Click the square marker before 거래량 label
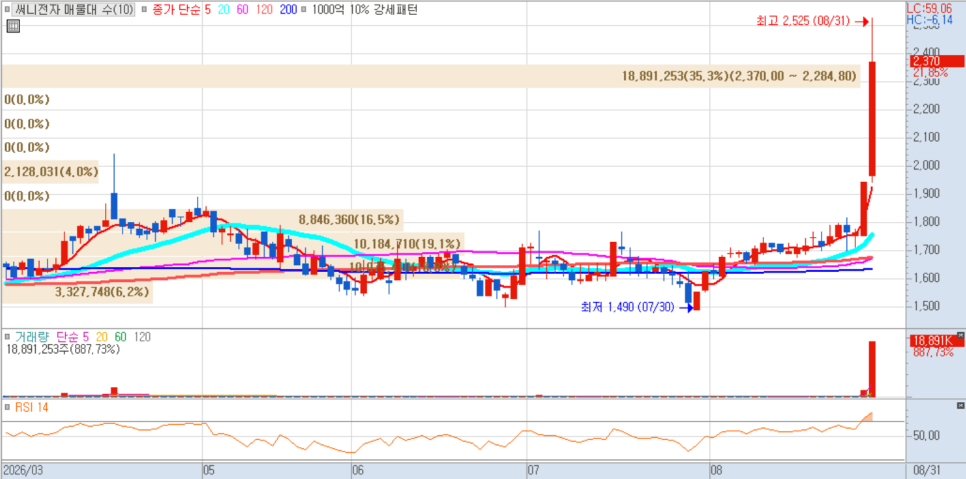Image resolution: width=966 pixels, height=479 pixels. point(7,337)
